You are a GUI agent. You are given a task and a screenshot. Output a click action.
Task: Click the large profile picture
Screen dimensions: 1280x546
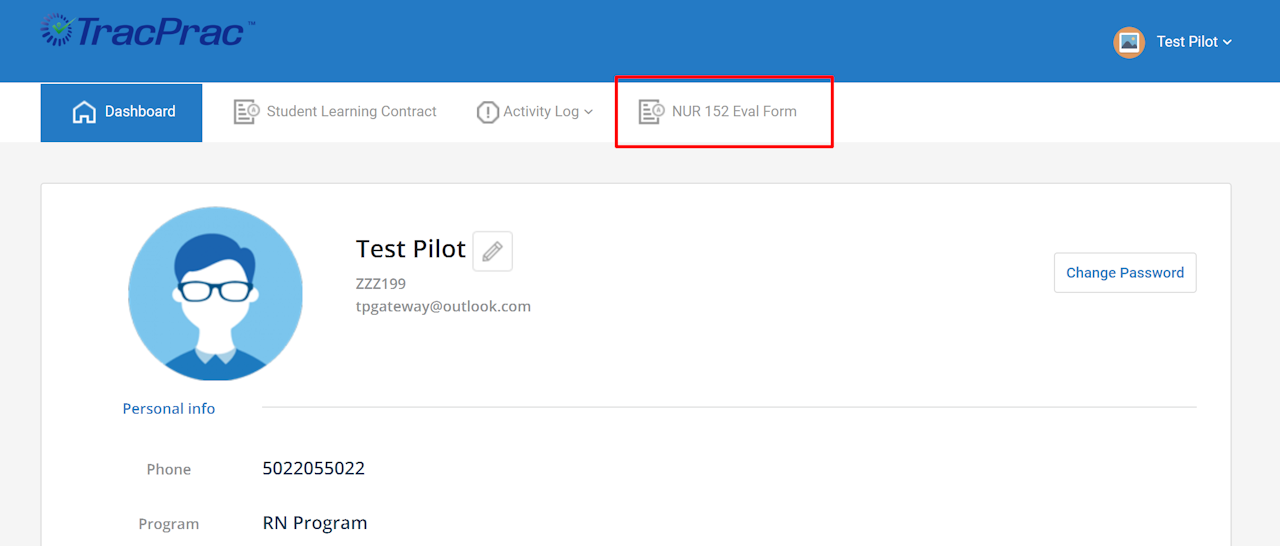tap(215, 293)
